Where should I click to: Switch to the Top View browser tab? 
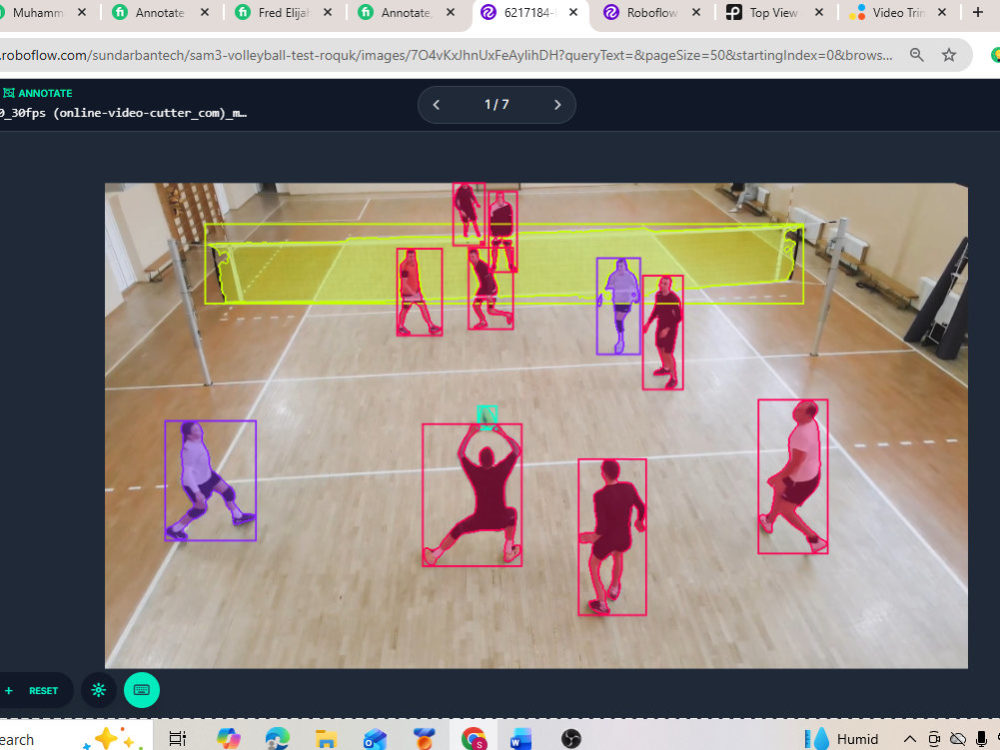coord(773,13)
